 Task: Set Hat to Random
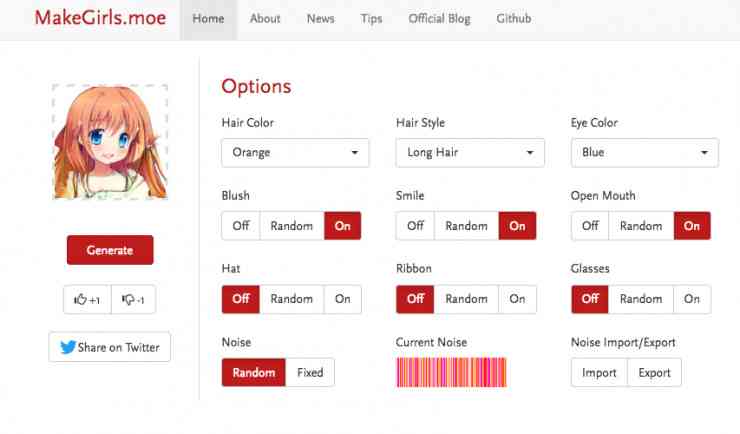tap(292, 299)
